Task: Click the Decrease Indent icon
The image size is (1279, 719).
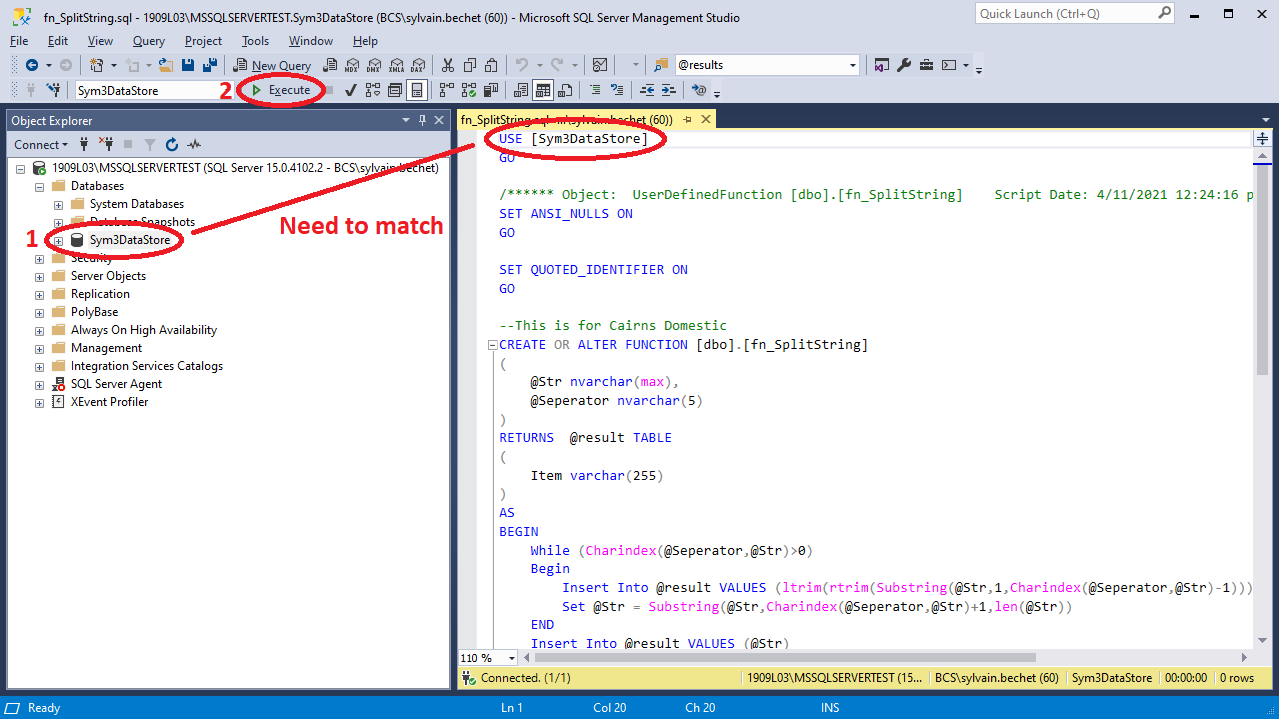Action: click(647, 90)
